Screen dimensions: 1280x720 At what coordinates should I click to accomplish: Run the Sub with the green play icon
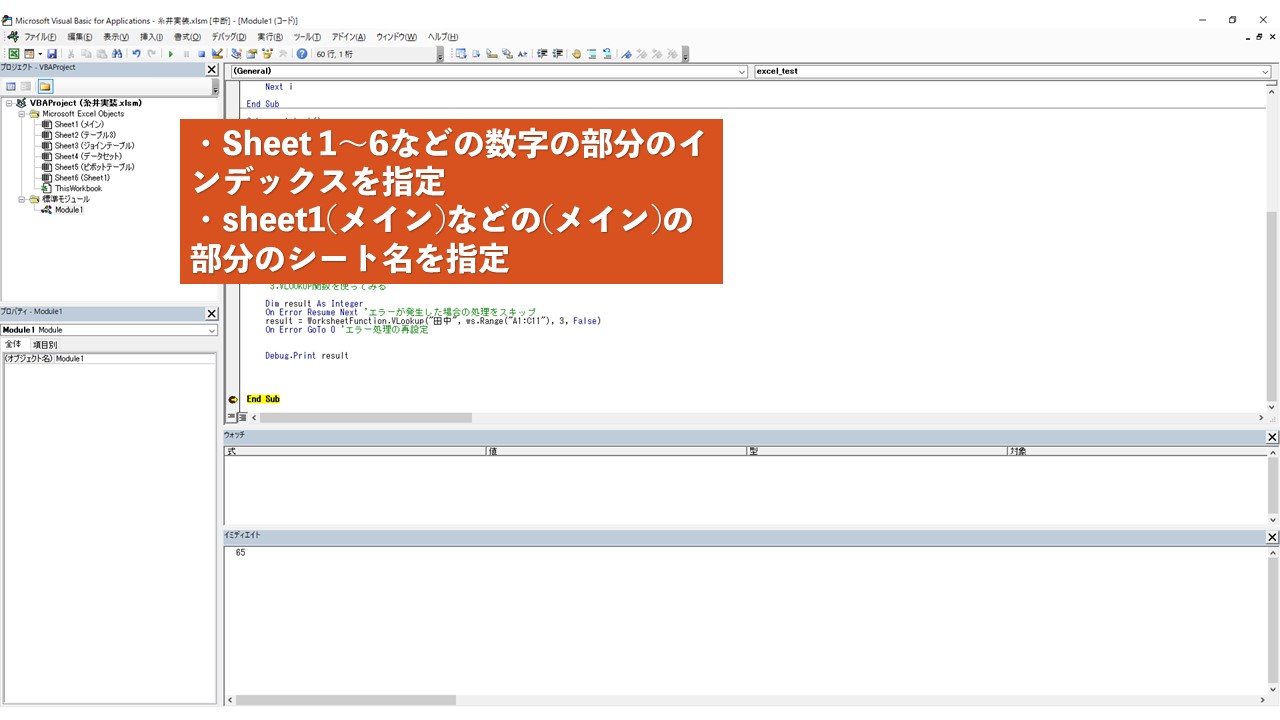click(171, 54)
